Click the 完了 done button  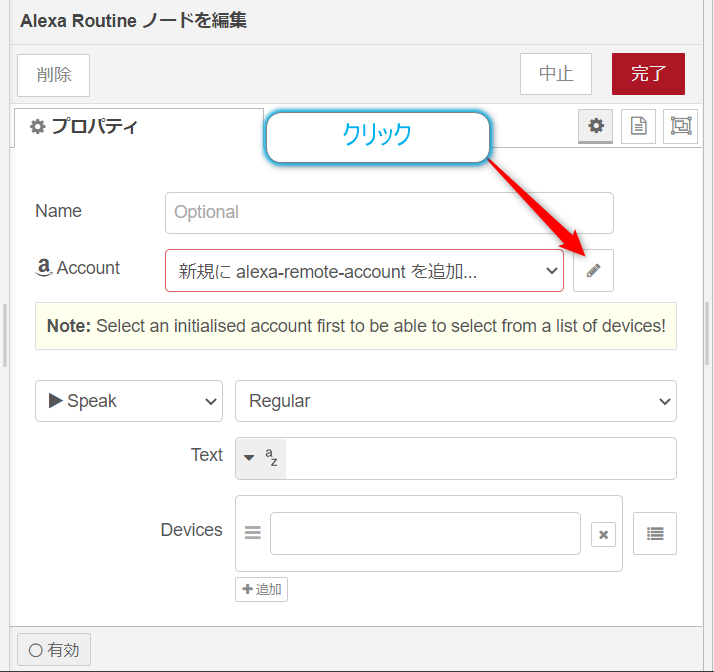(x=648, y=74)
